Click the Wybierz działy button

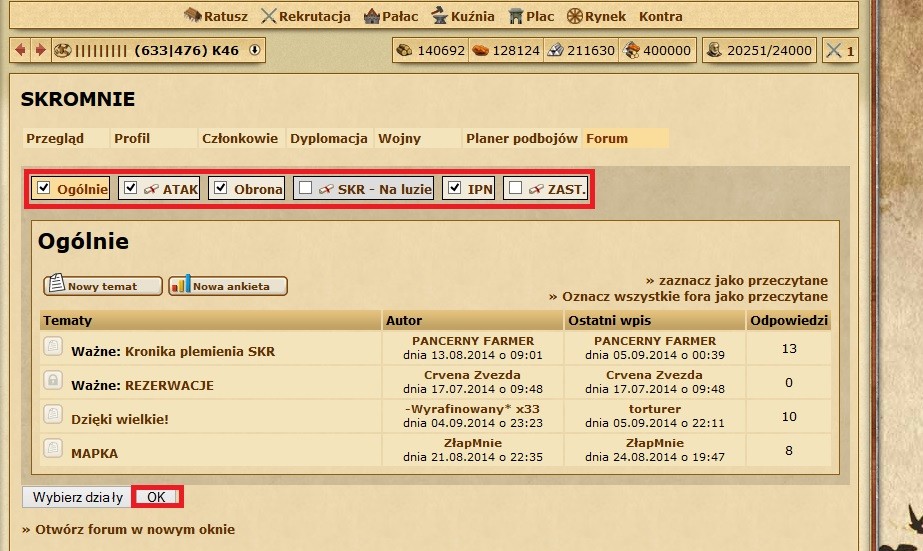click(x=77, y=497)
